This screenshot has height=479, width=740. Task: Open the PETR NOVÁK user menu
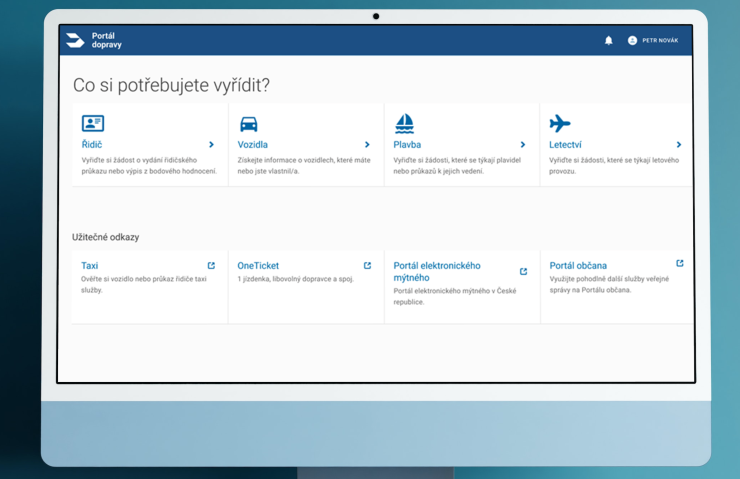[659, 40]
